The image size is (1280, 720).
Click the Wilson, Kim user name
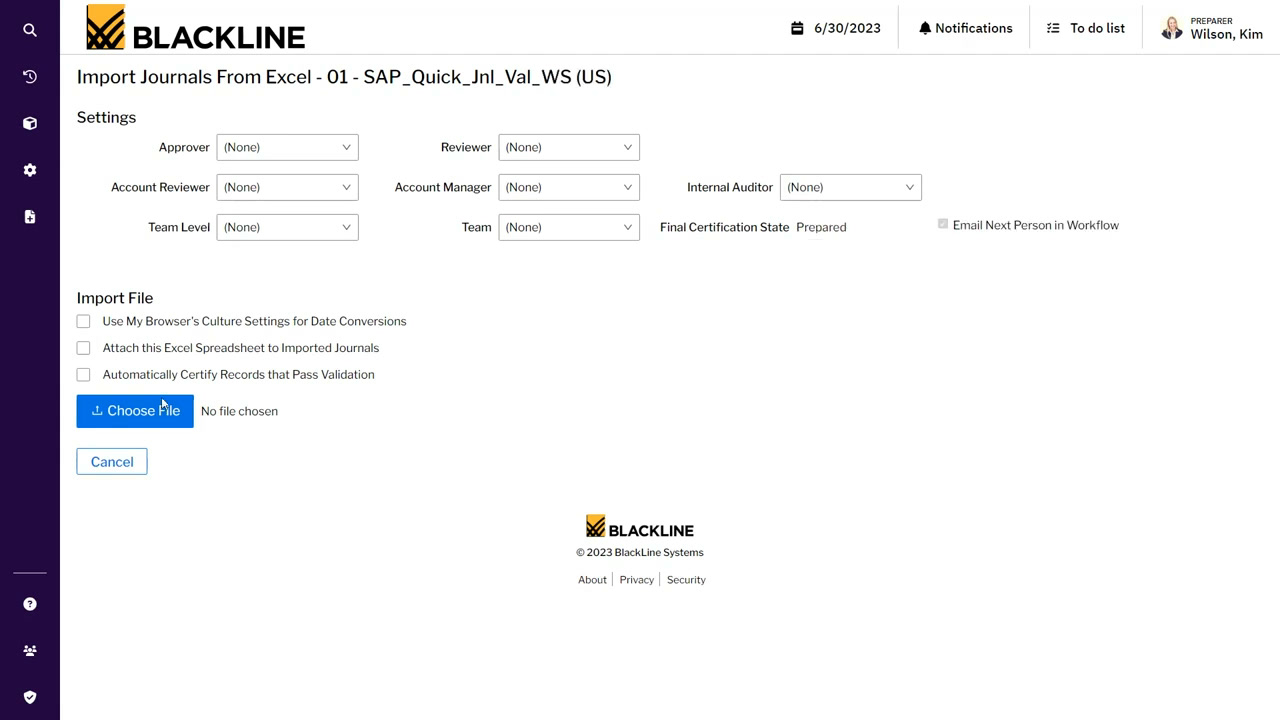[x=1226, y=34]
